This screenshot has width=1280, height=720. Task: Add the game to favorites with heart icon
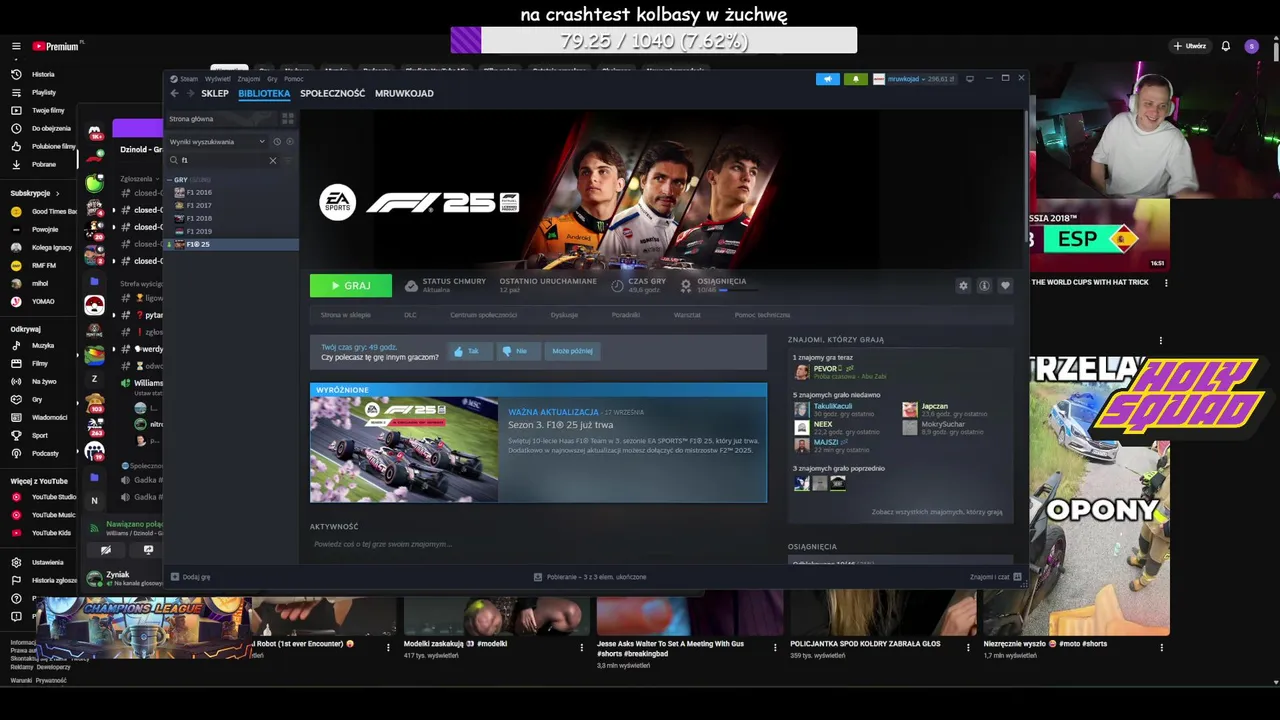coord(1005,286)
